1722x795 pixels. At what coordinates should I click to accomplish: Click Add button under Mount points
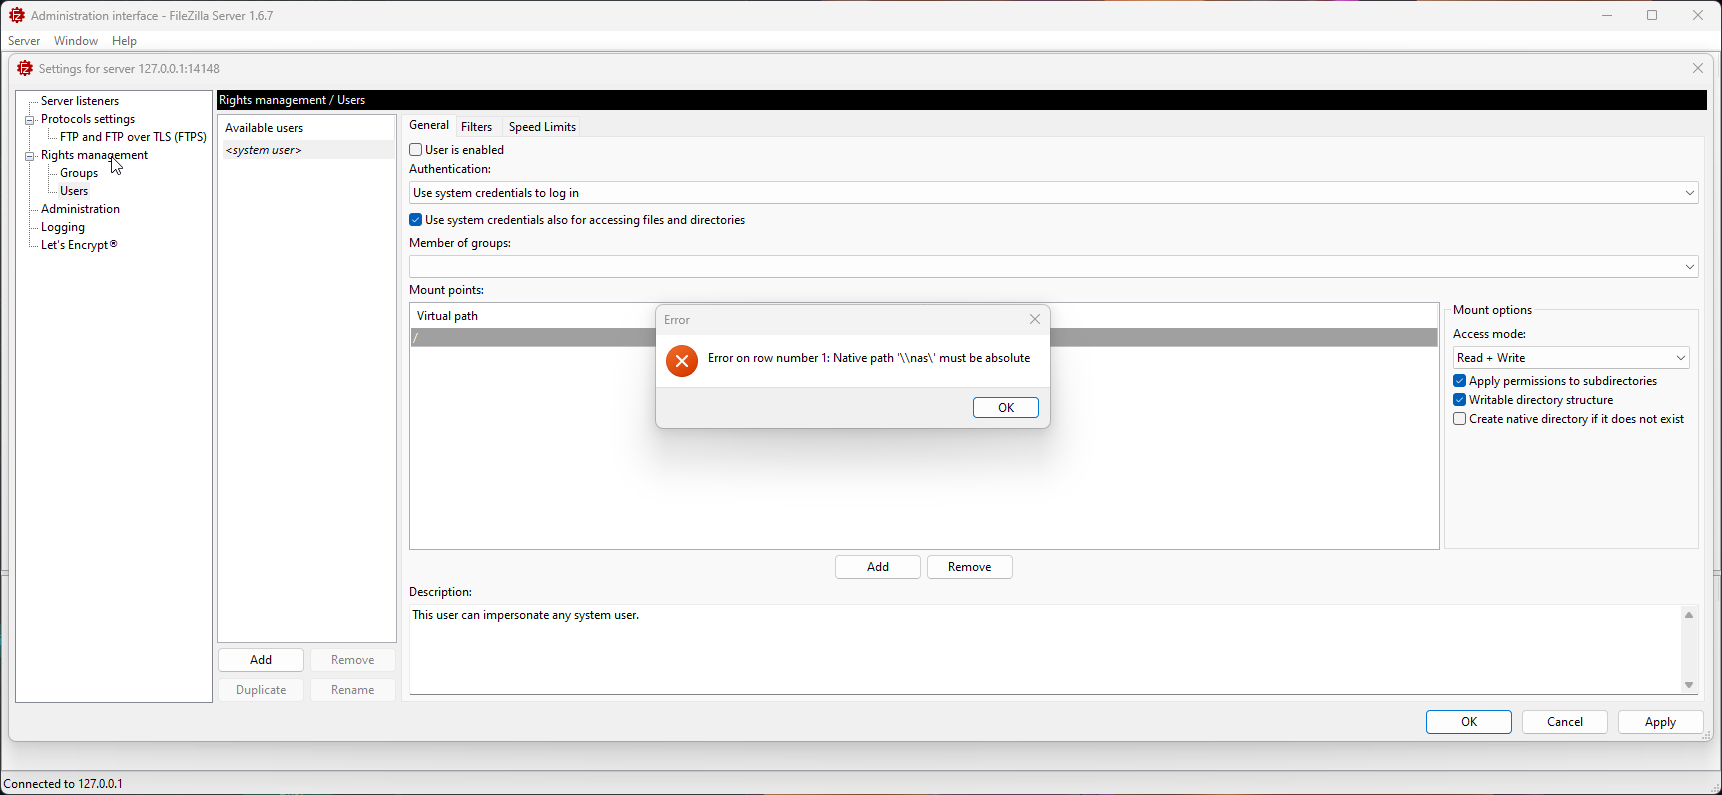[878, 567]
